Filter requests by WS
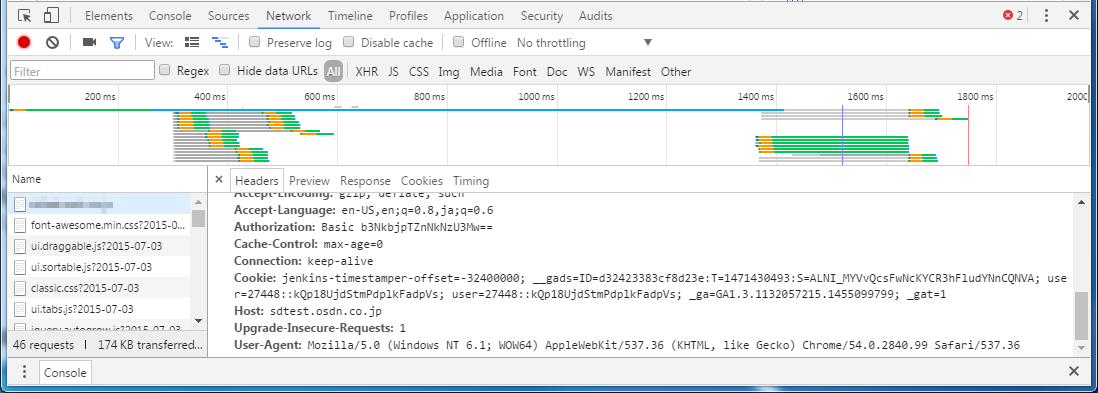Screen dimensions: 1098x393 (x=586, y=71)
